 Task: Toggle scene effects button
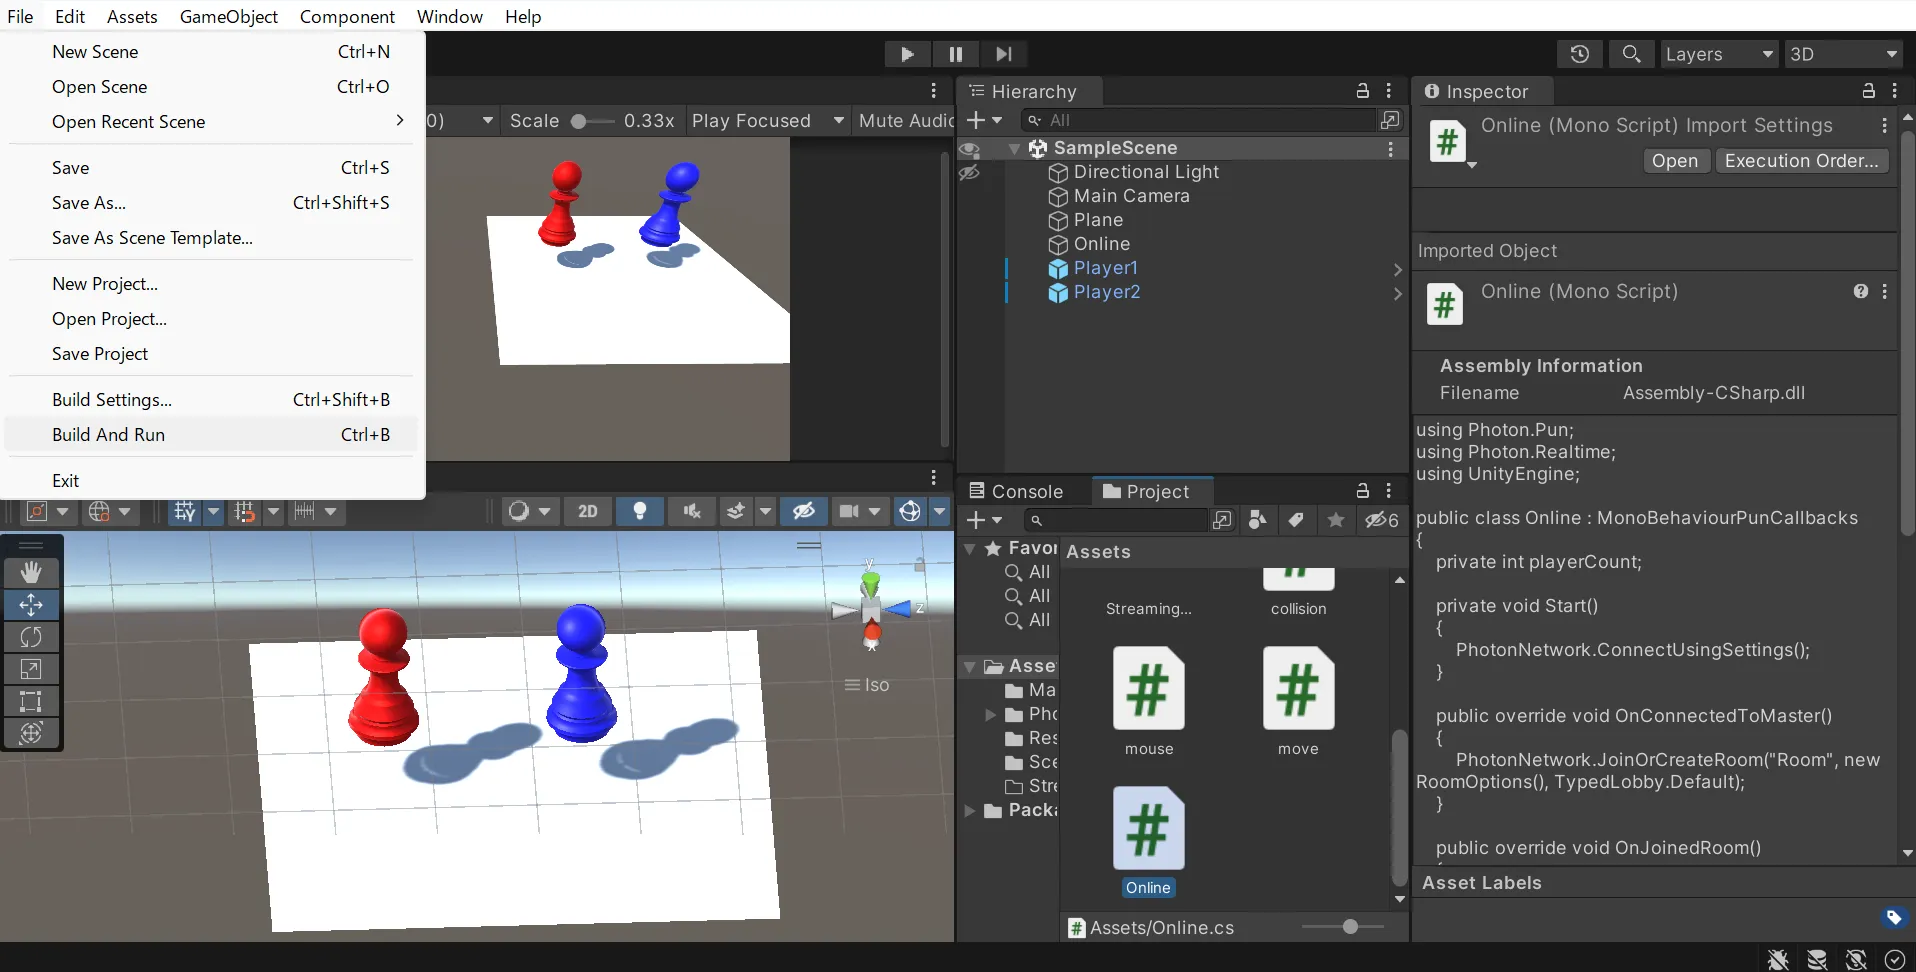point(736,511)
